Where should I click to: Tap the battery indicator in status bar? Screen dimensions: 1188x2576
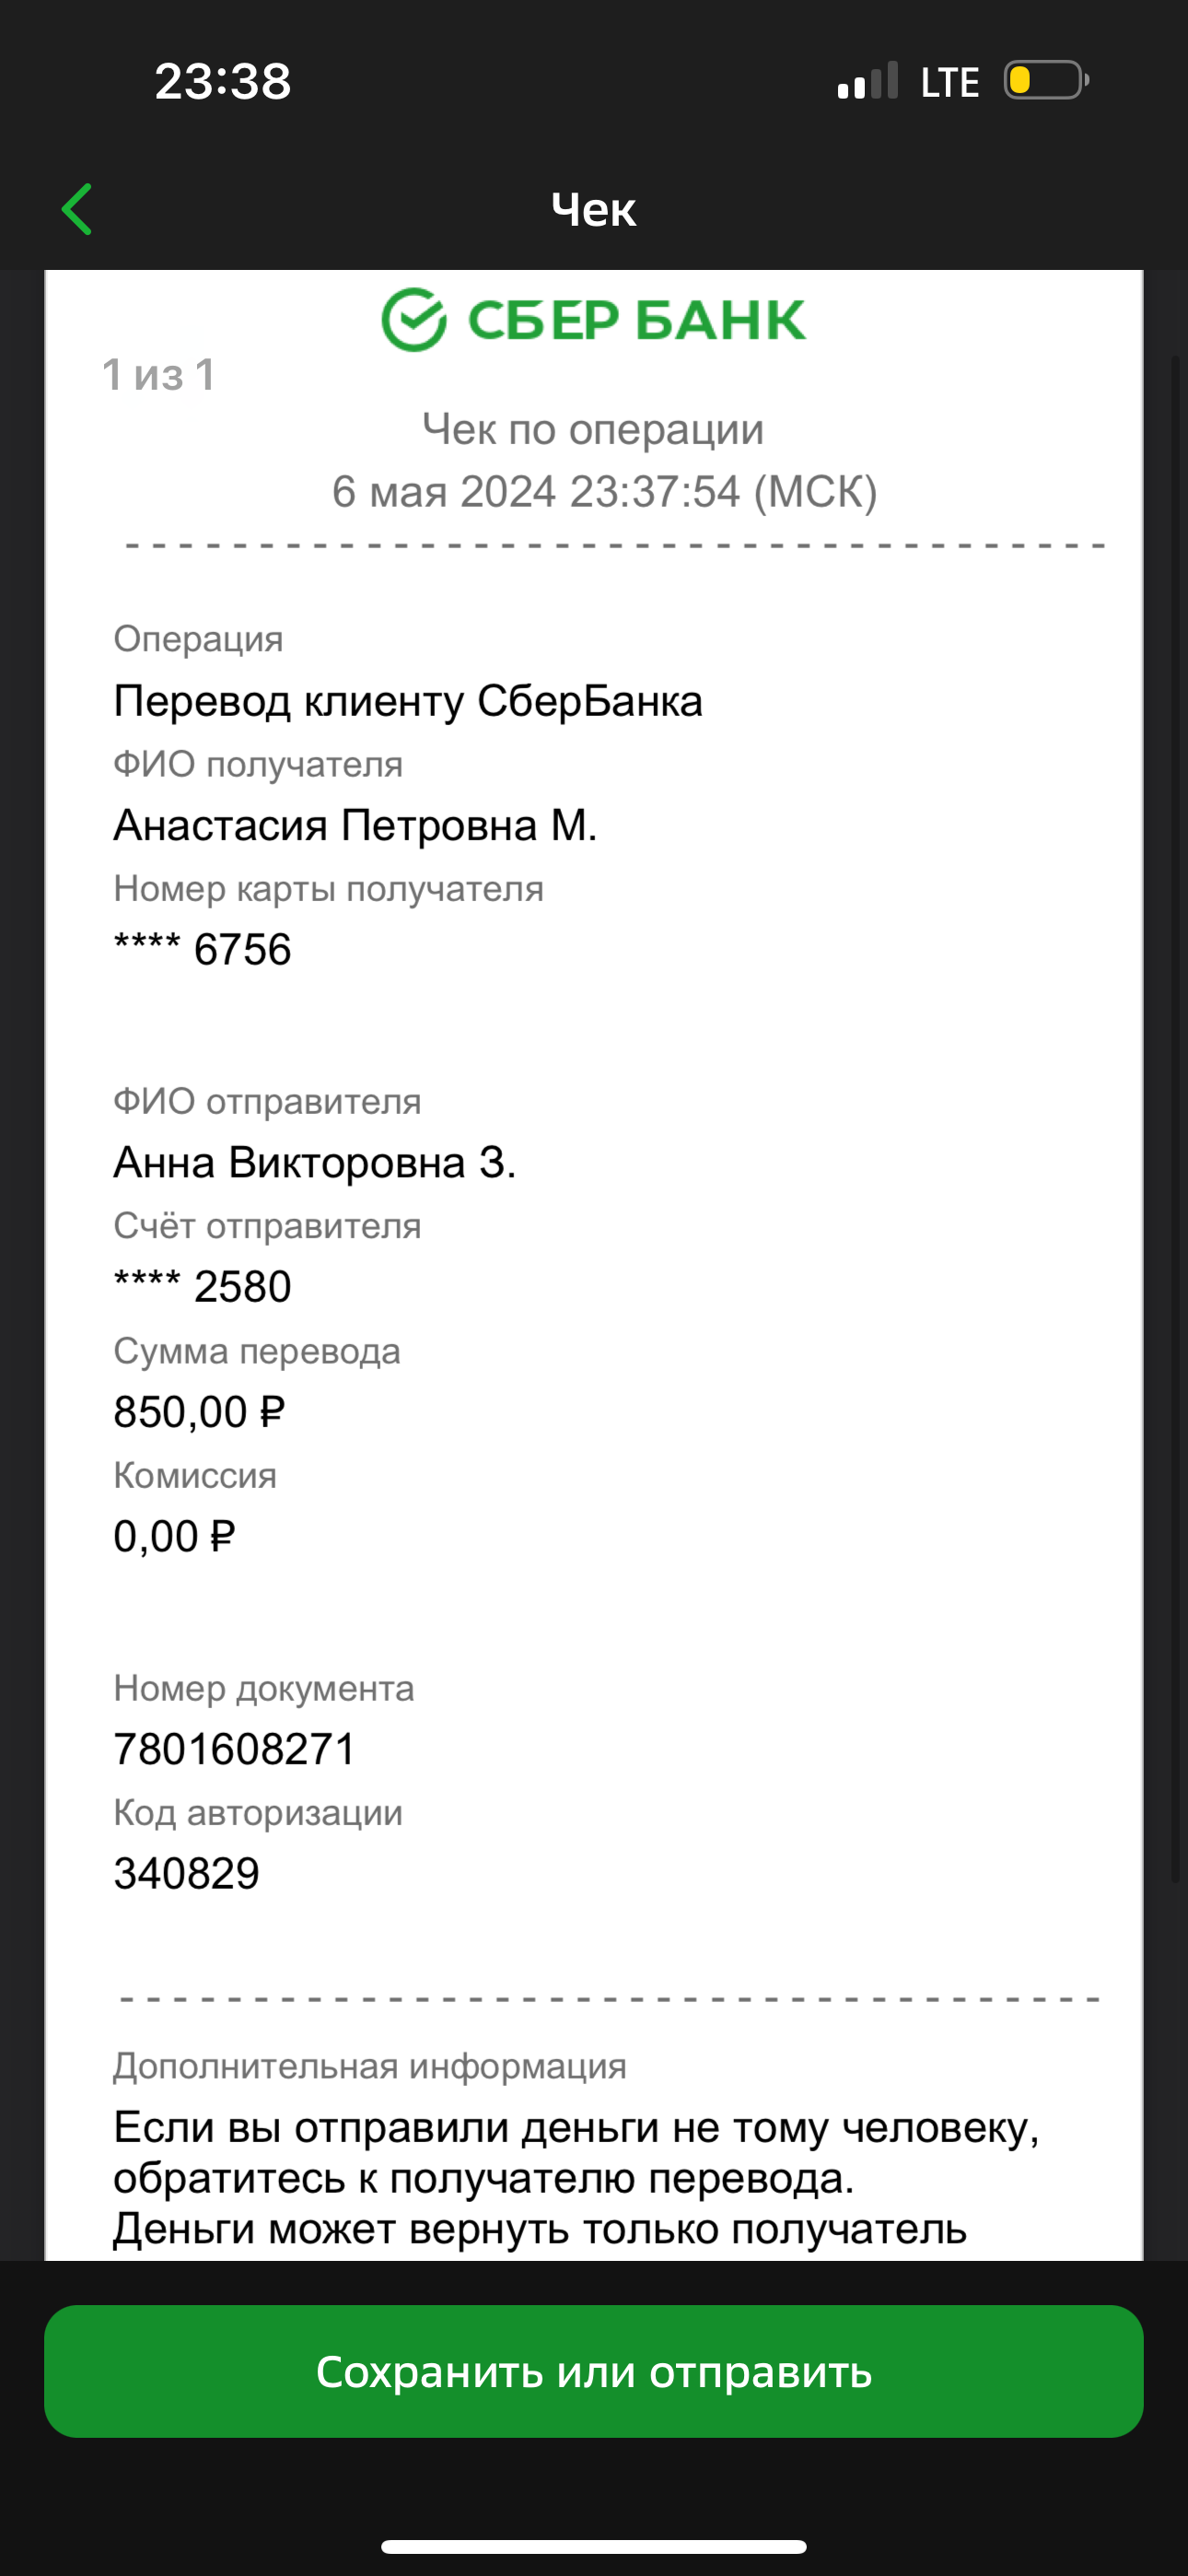(x=1046, y=81)
